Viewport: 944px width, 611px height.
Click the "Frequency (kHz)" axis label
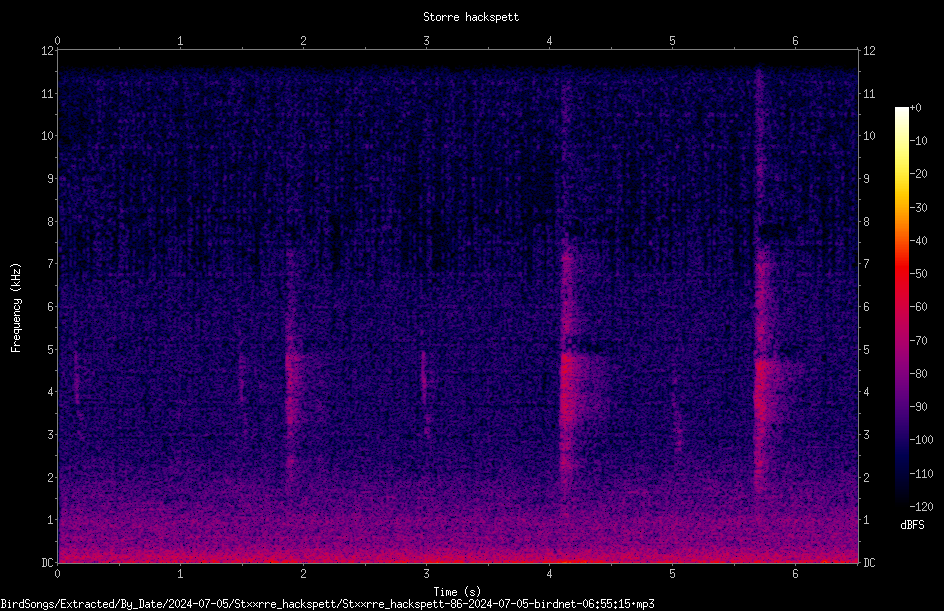pyautogui.click(x=16, y=308)
